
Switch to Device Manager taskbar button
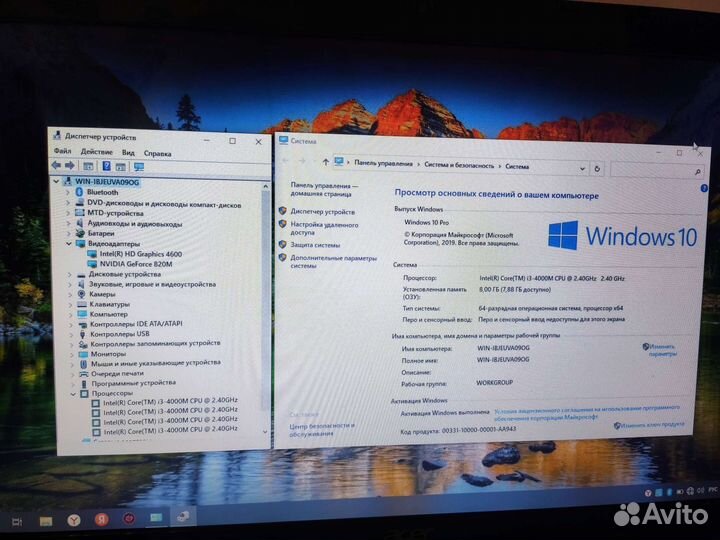coord(183,517)
